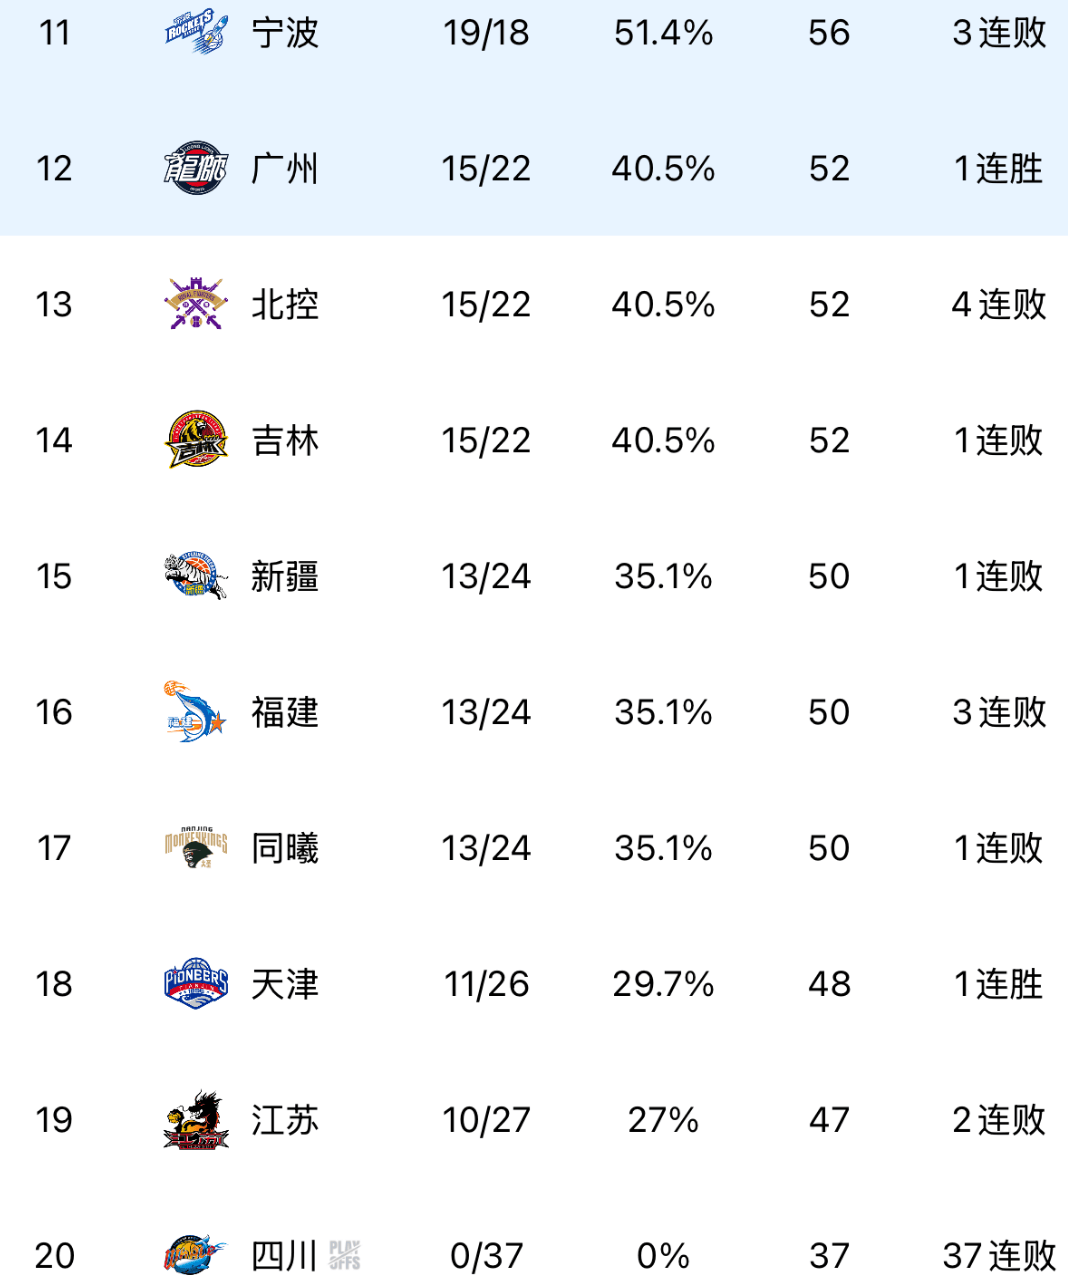This screenshot has width=1068, height=1282.
Task: Click the Xinjiang Flying Tigers logo
Action: pos(195,576)
